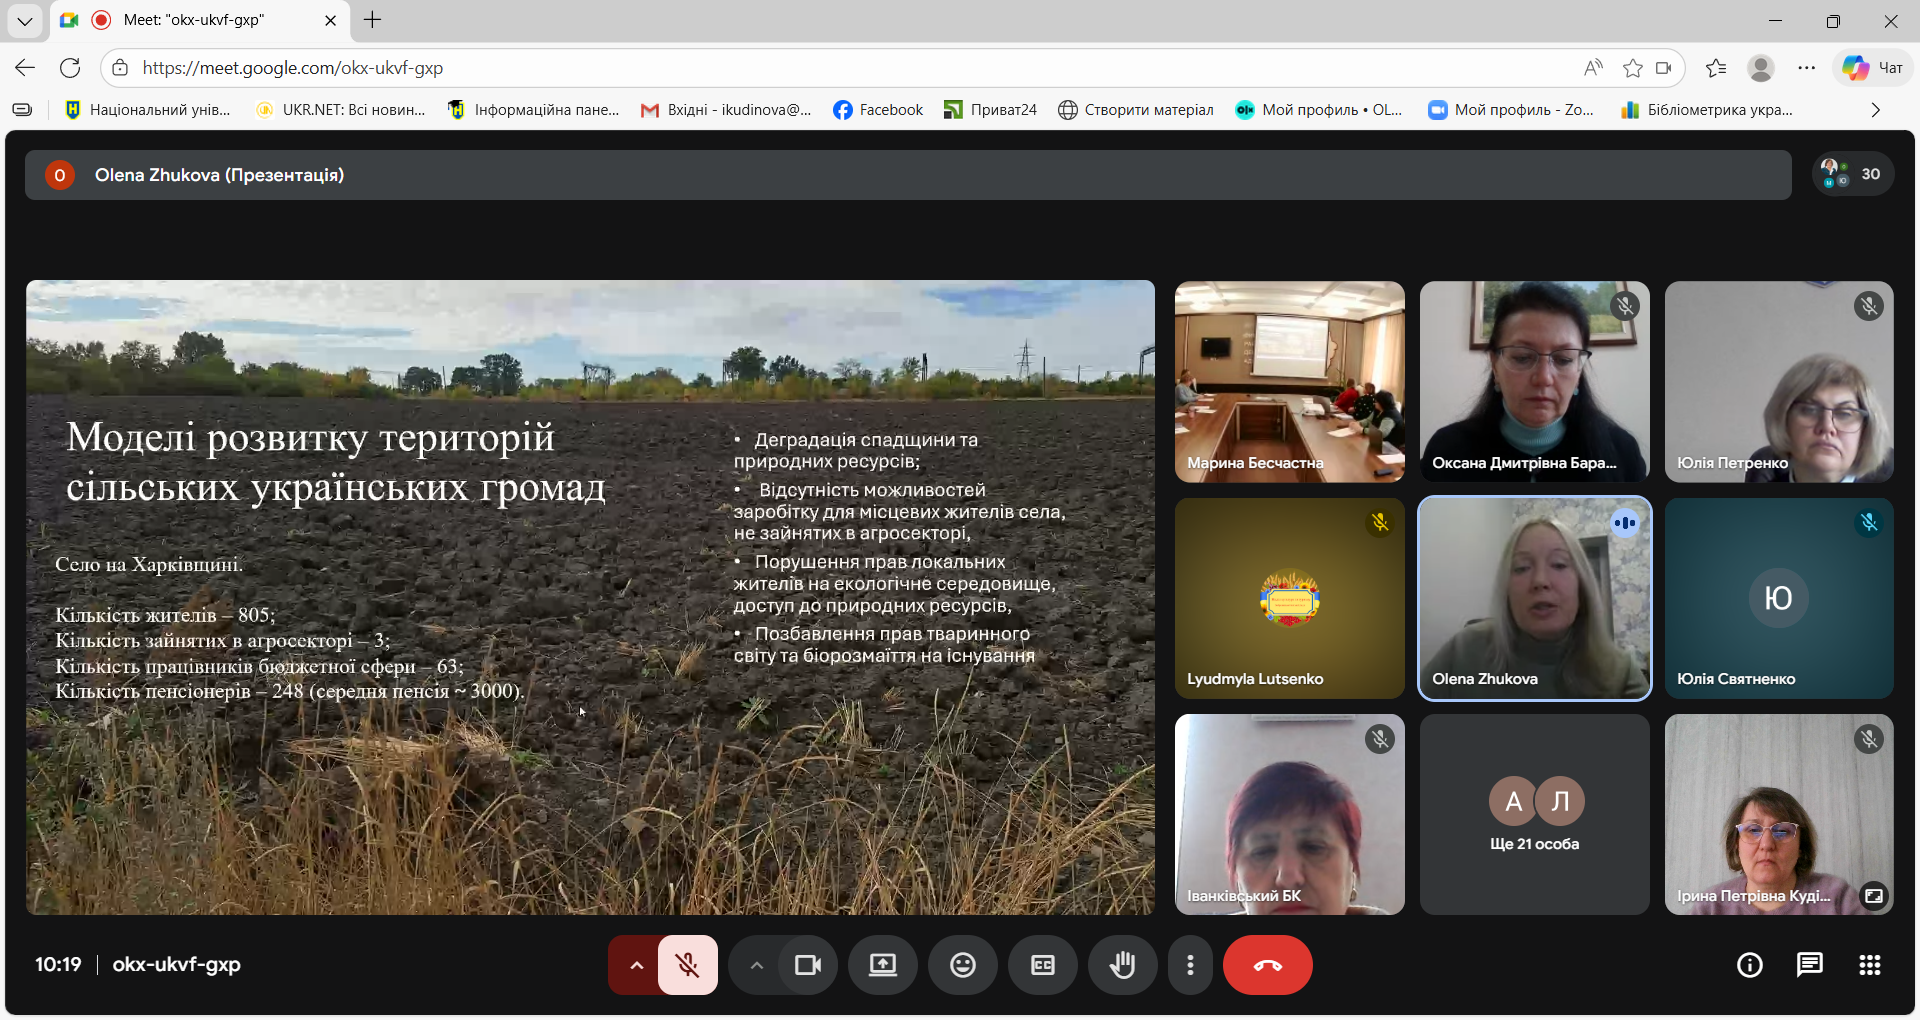
Task: Unmute the microphone in the call bar
Action: 688,965
